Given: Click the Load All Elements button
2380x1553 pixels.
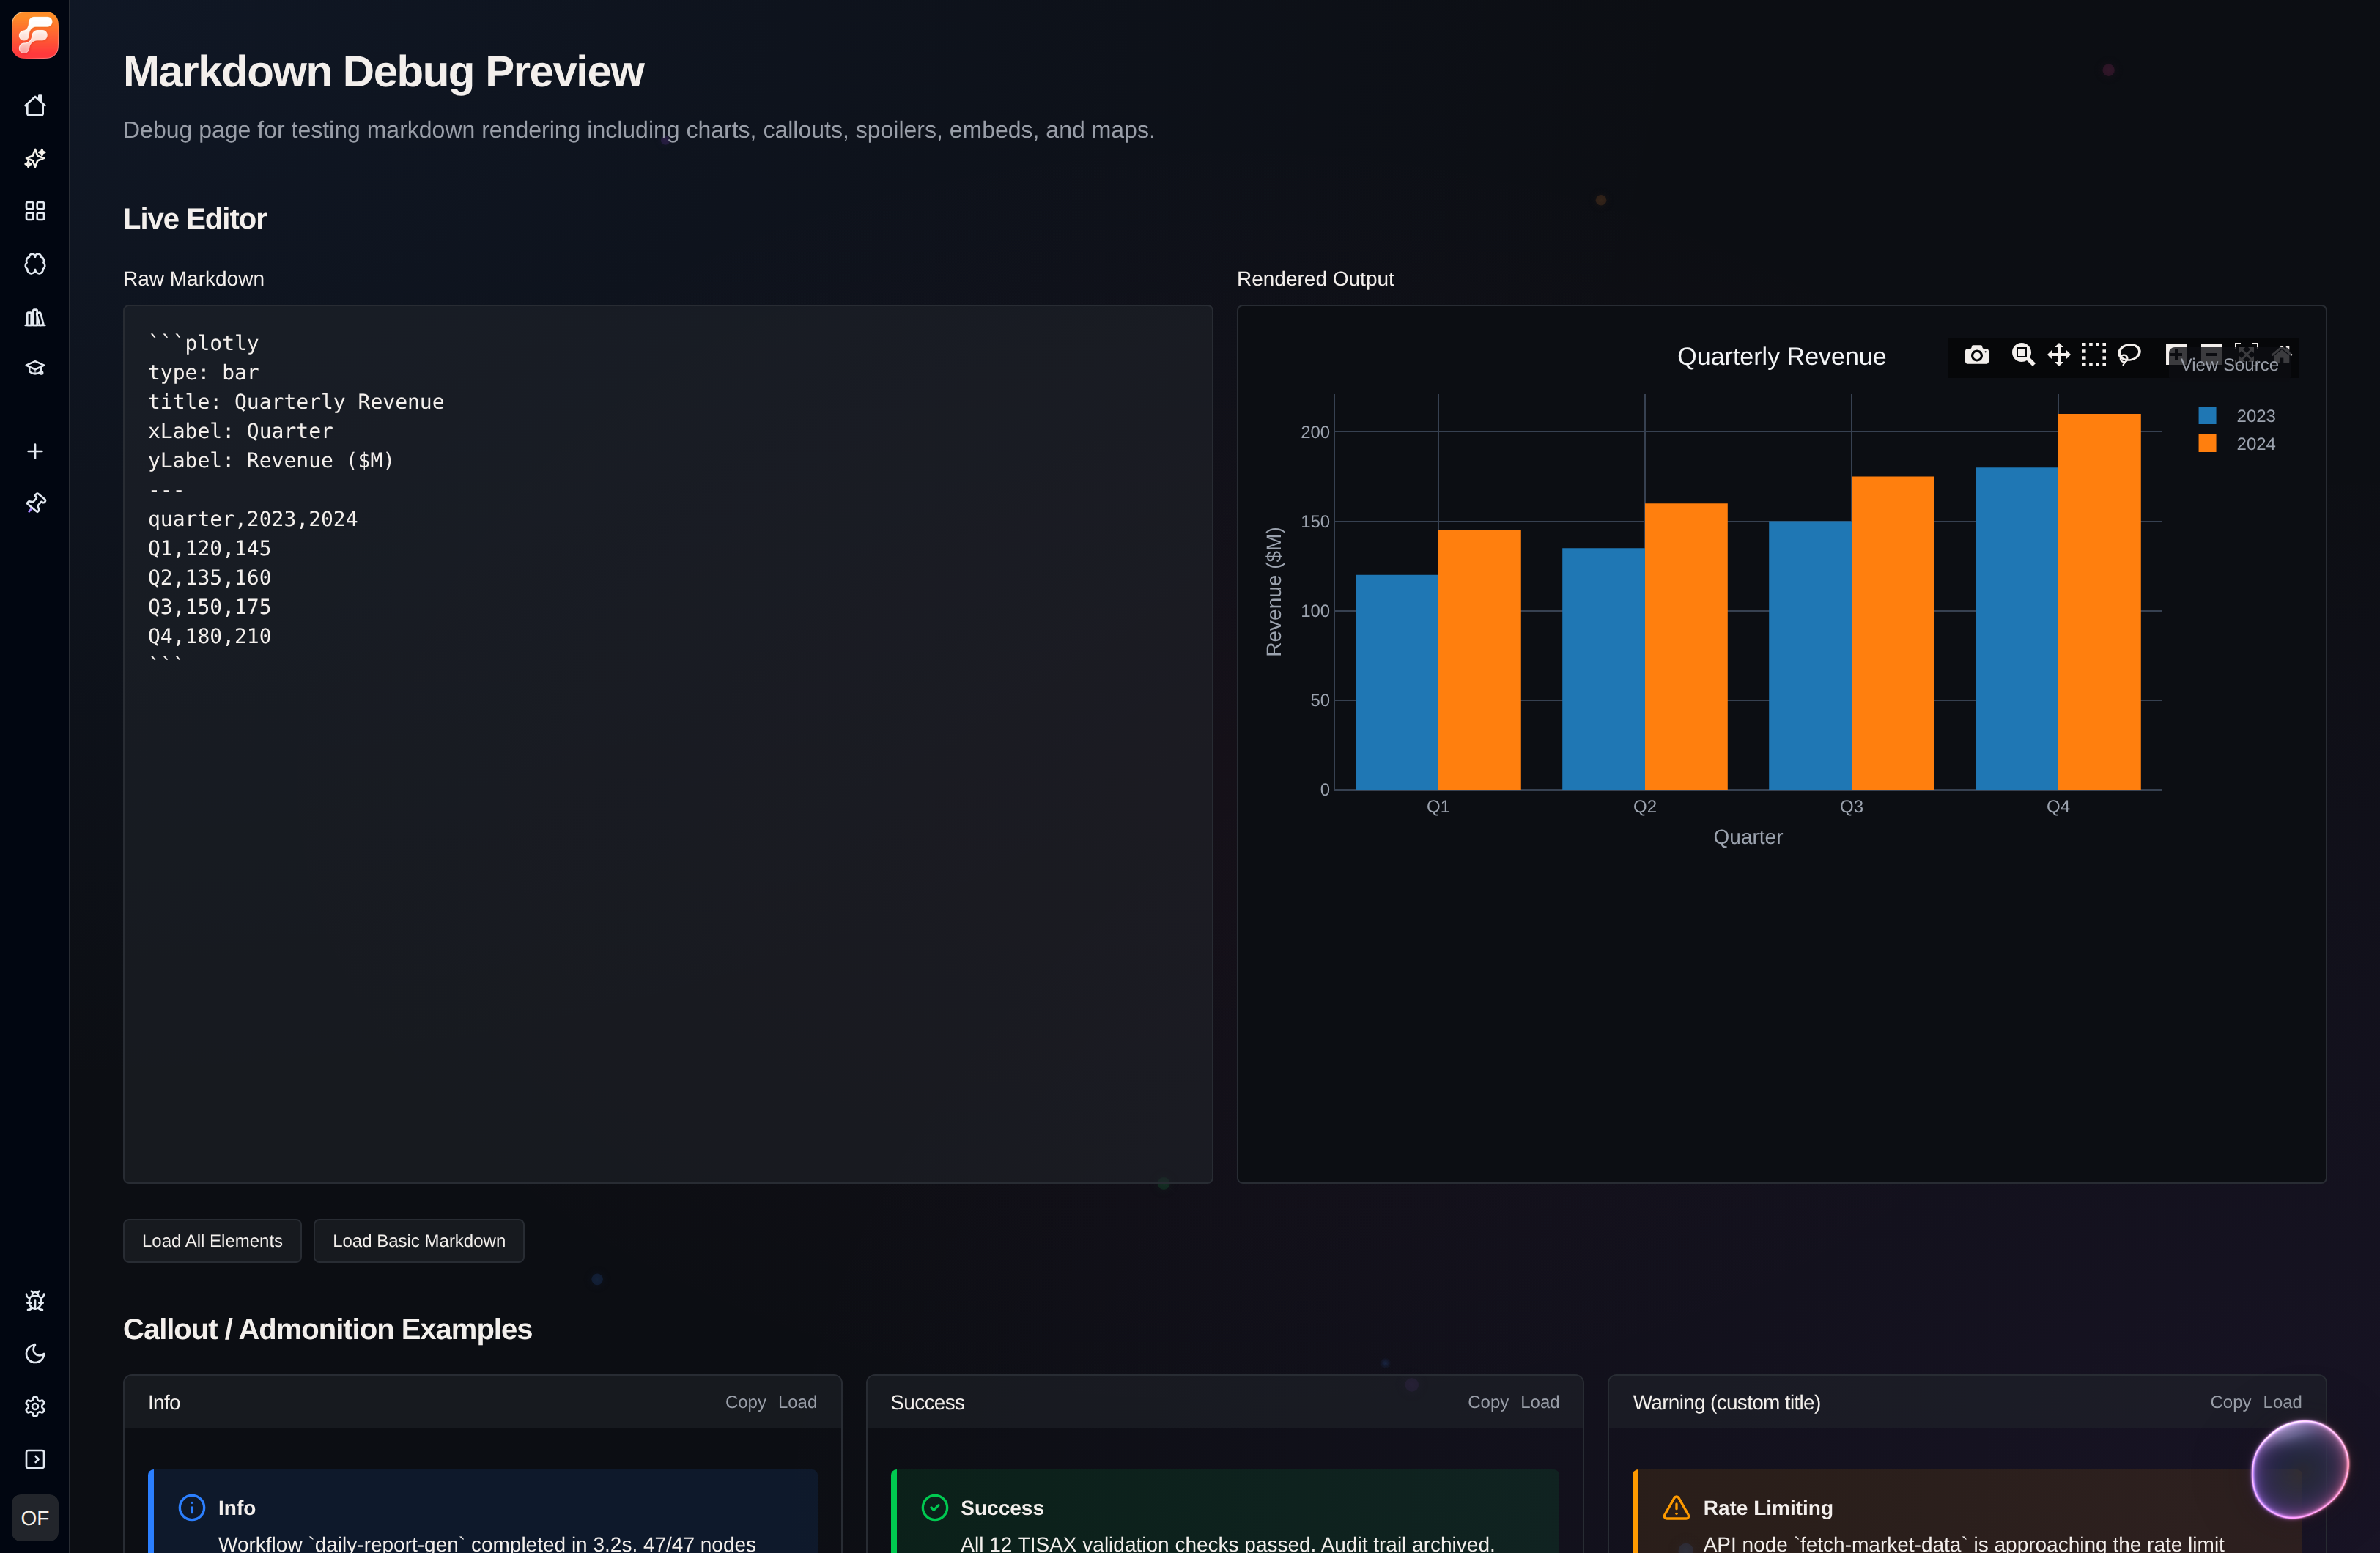Looking at the screenshot, I should coord(212,1240).
